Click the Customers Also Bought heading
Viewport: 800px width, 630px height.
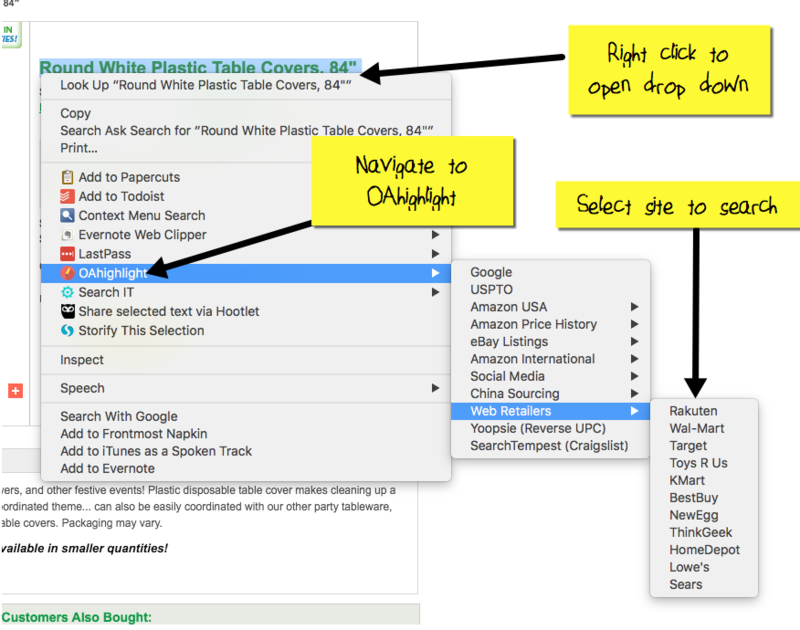(76, 617)
